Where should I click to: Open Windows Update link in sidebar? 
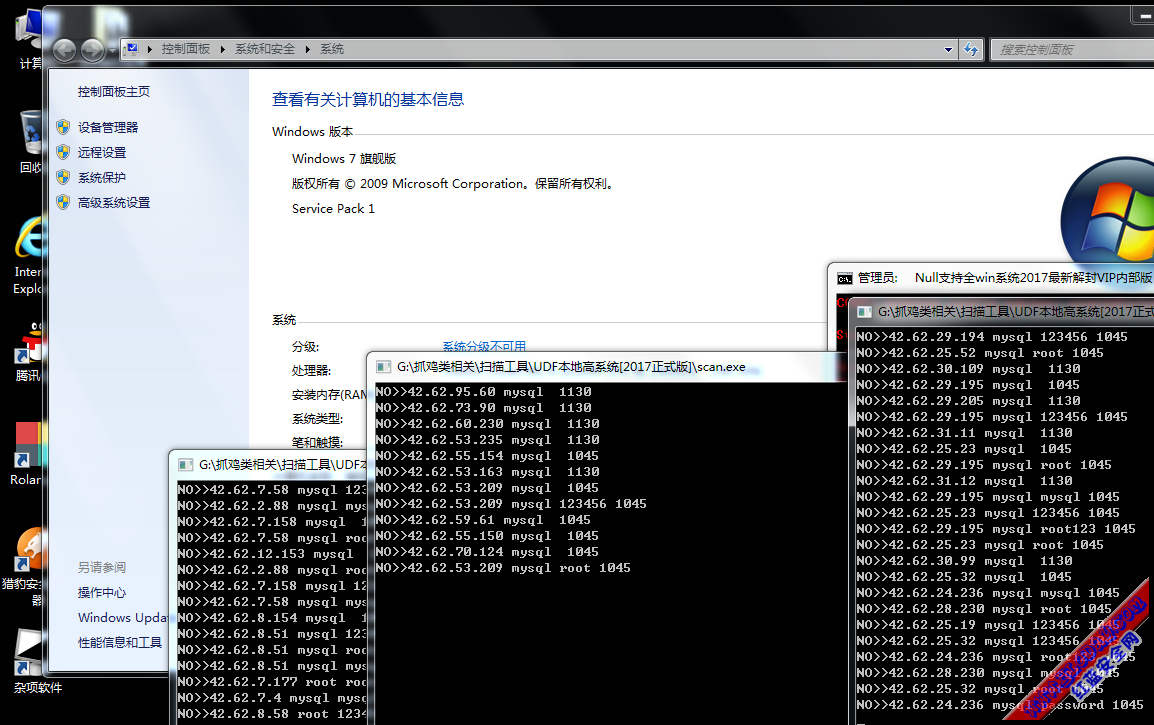point(122,618)
